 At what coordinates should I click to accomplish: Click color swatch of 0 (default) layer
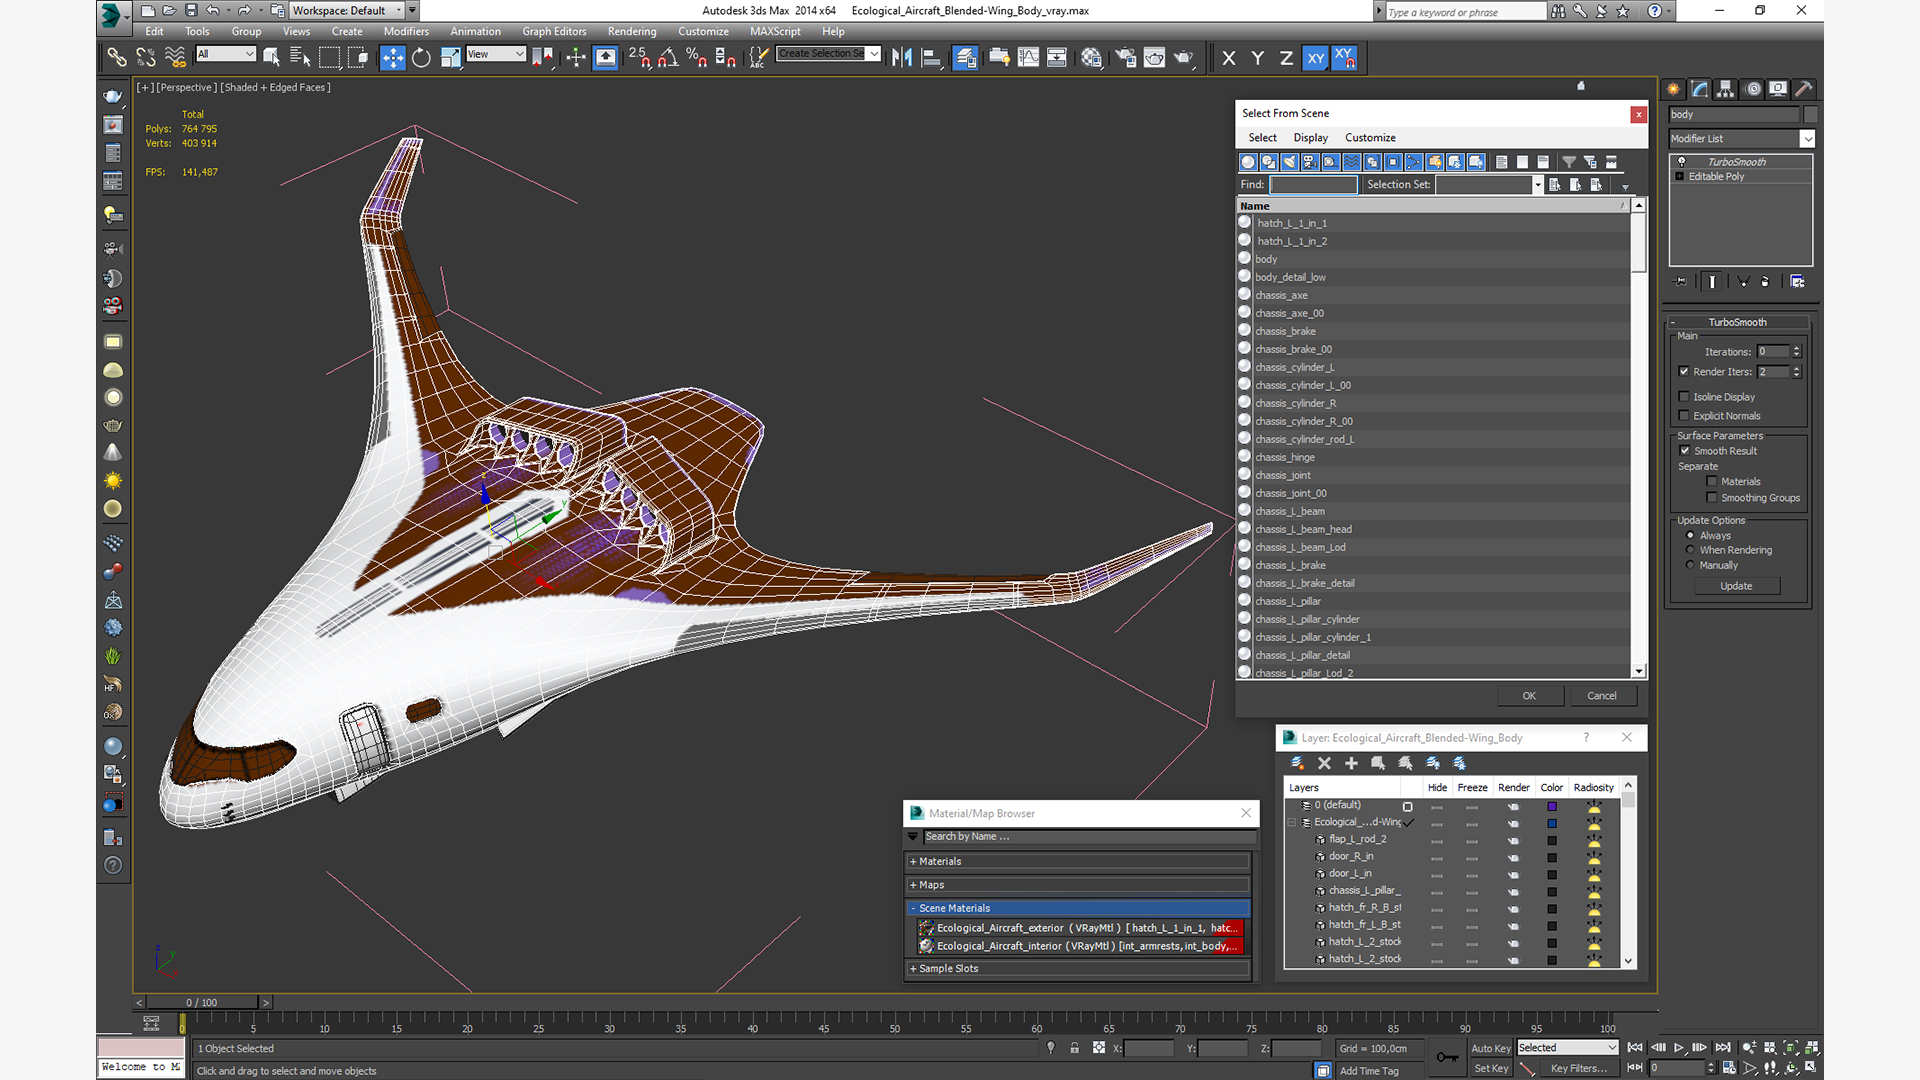point(1552,806)
